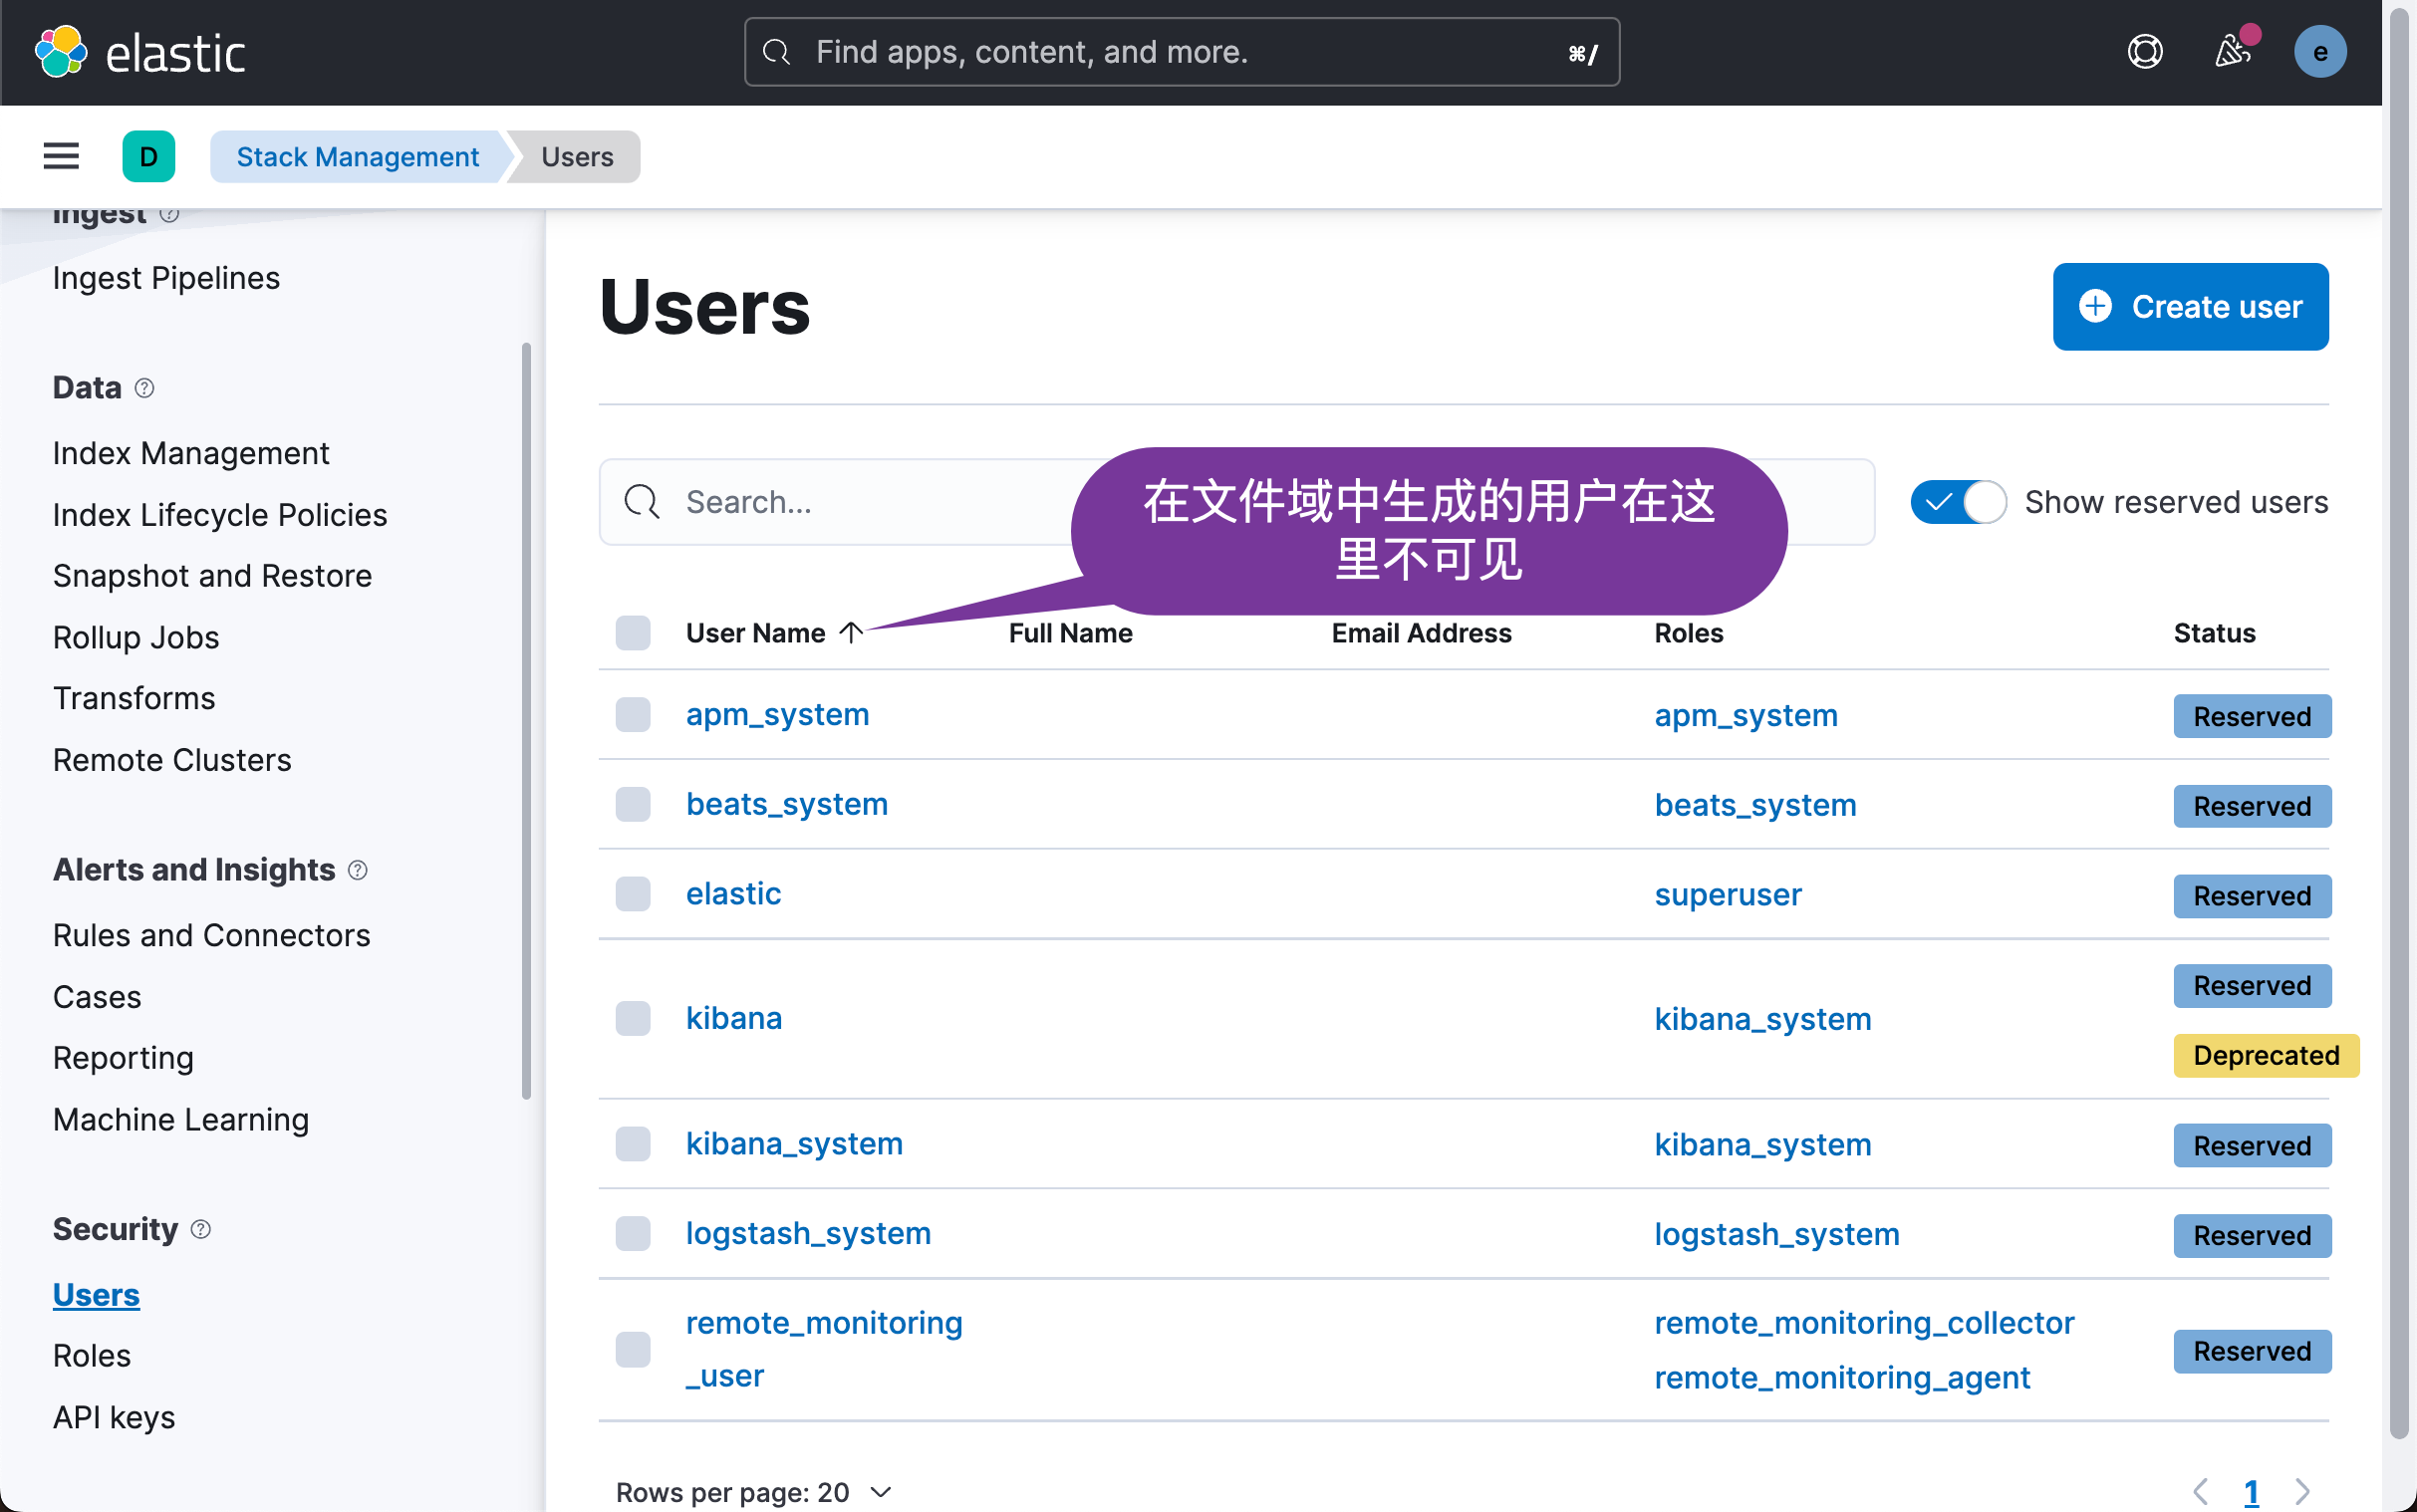Open kibana user link
The height and width of the screenshot is (1512, 2417).
coord(734,1019)
